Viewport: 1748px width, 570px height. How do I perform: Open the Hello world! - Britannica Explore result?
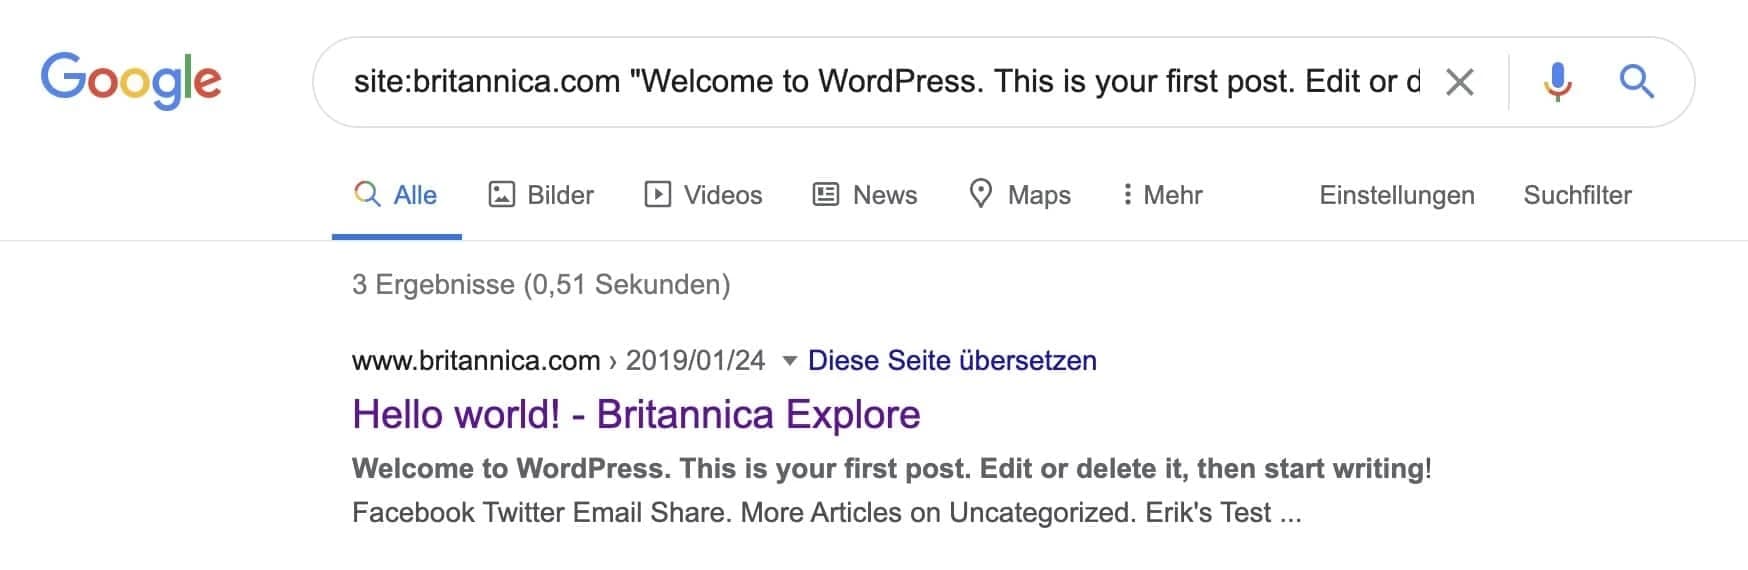[x=636, y=415]
